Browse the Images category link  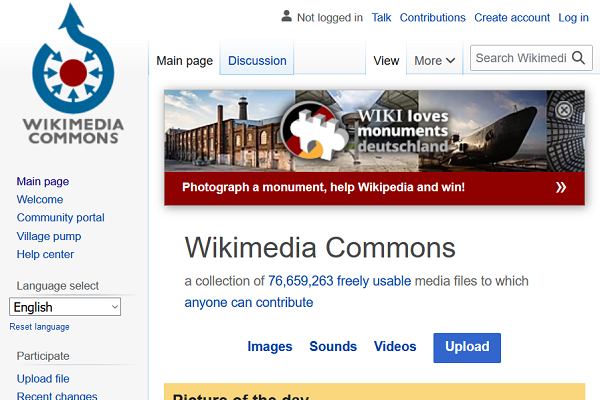coord(270,347)
